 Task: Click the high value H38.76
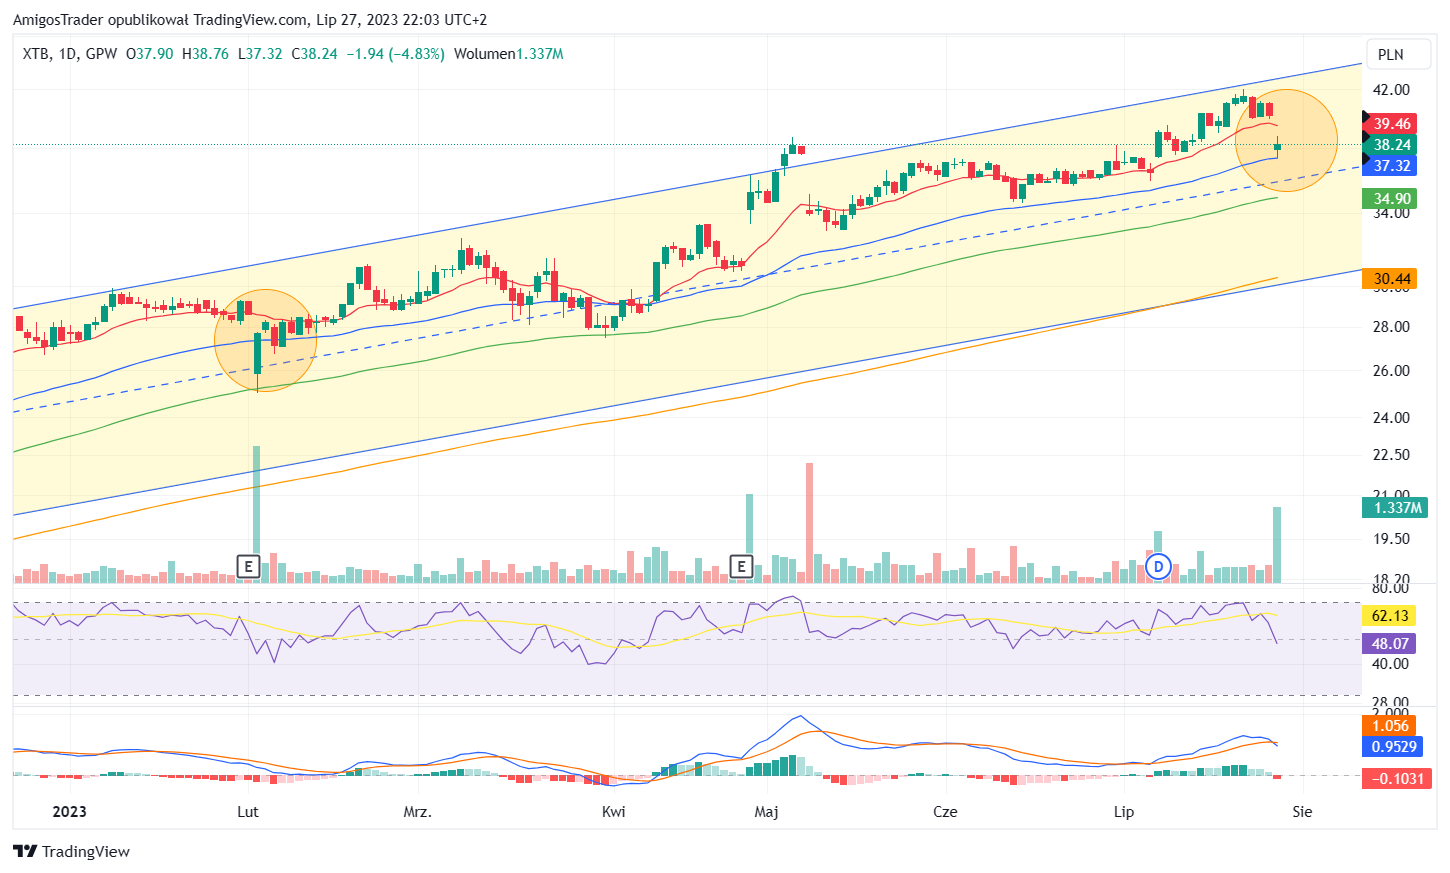click(205, 54)
